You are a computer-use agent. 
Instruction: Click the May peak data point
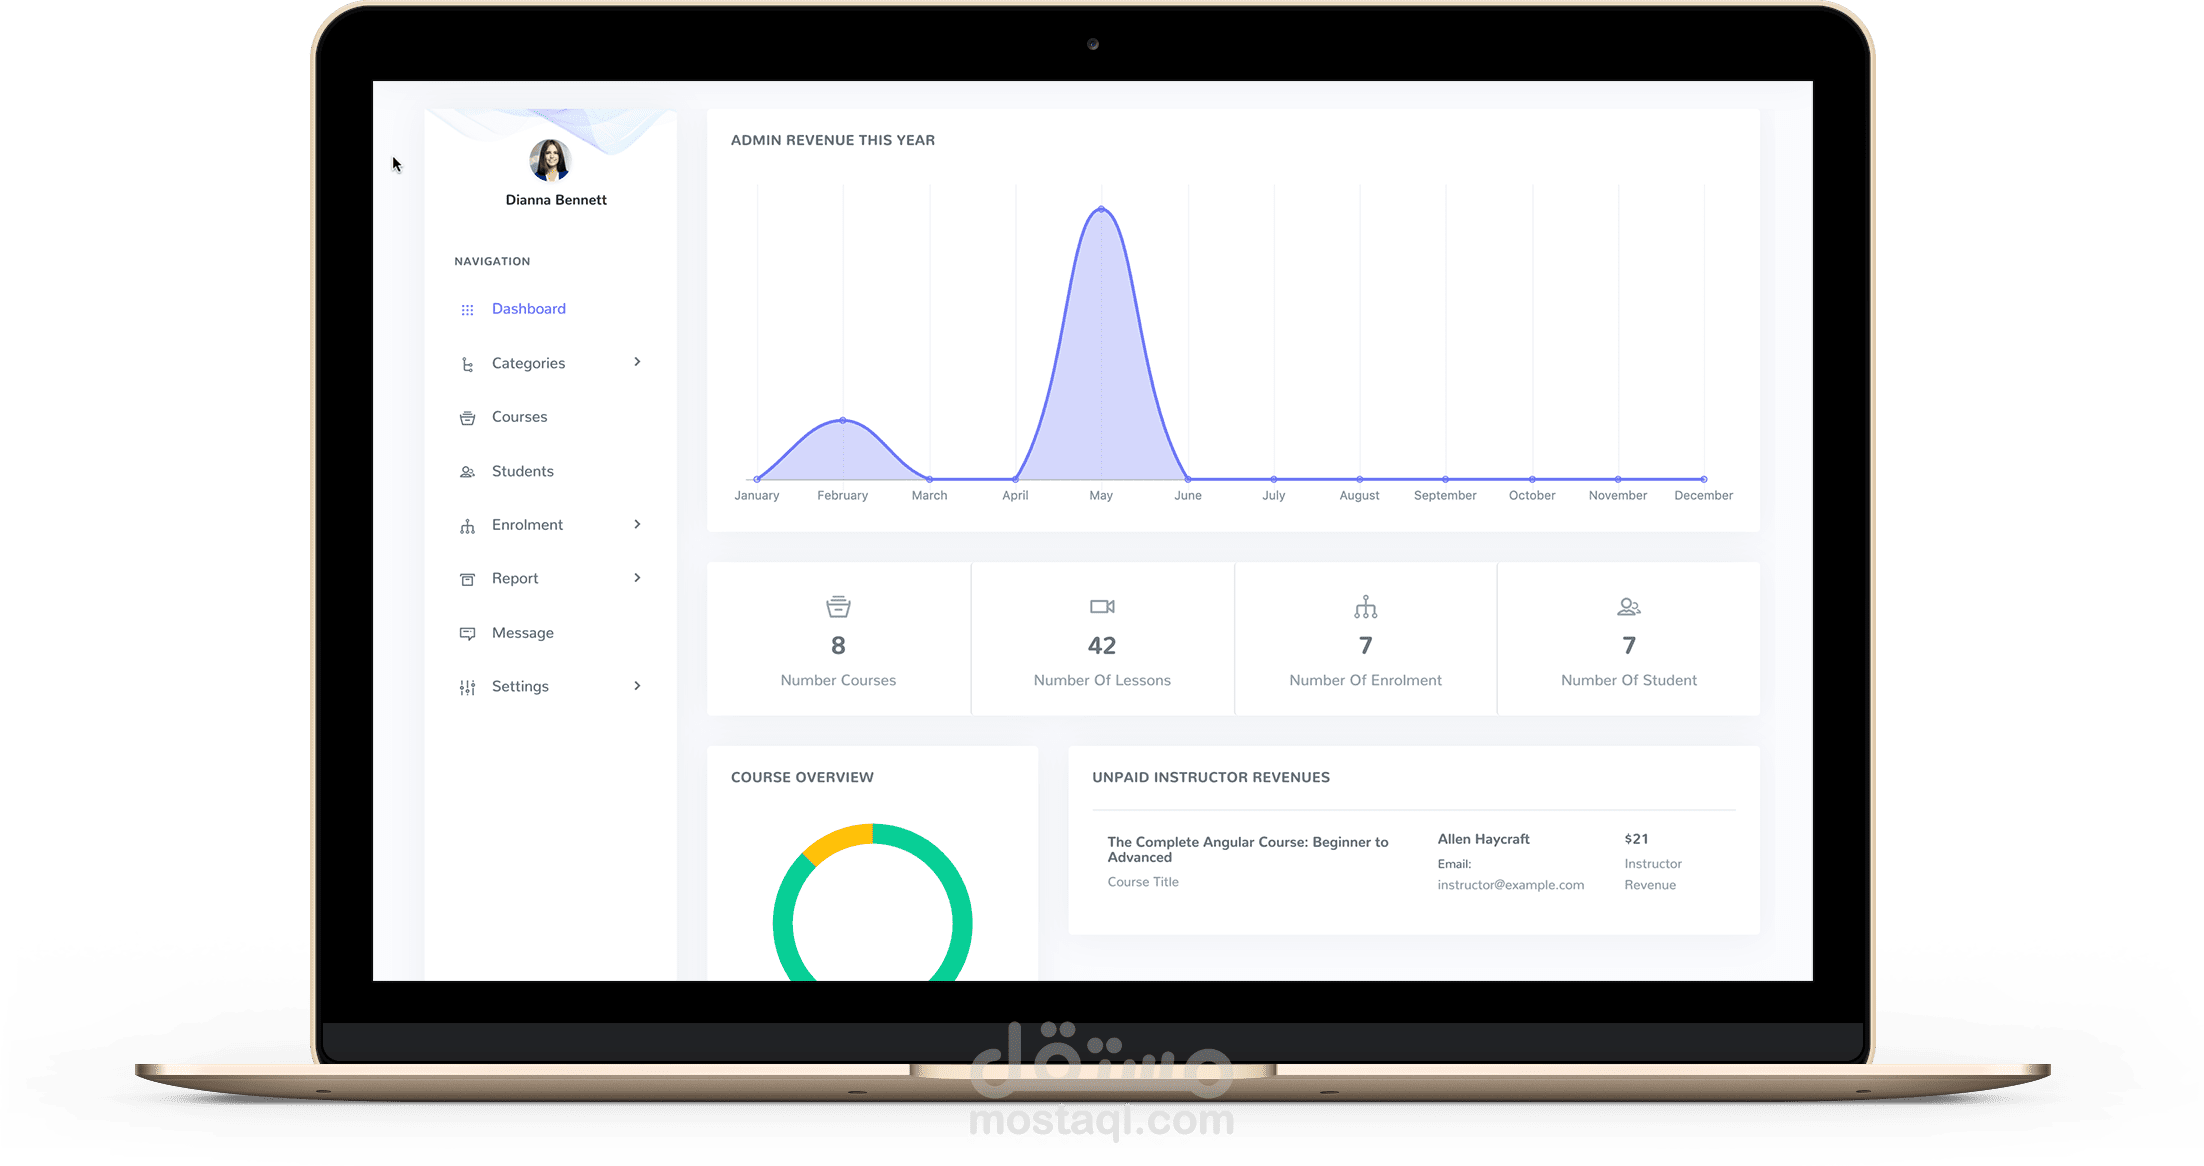coord(1101,209)
